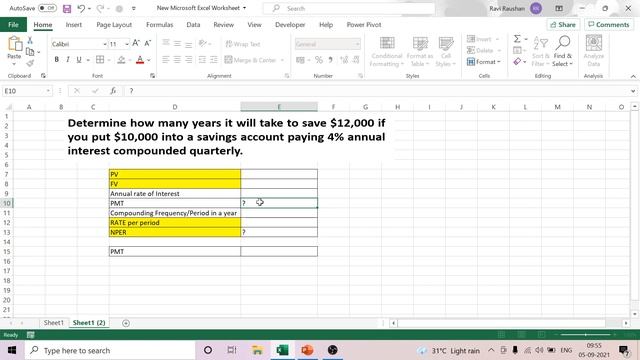
Task: Apply Percent Style format
Action: coord(319,60)
